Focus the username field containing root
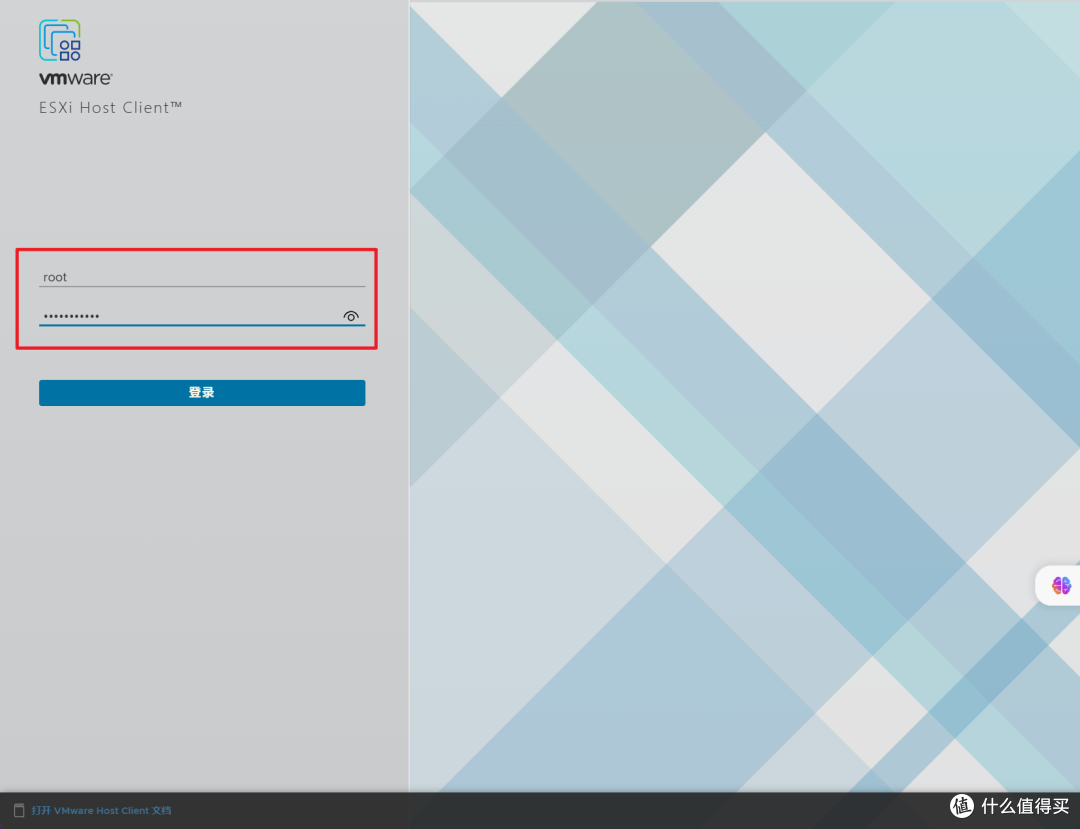1080x829 pixels. tap(202, 277)
